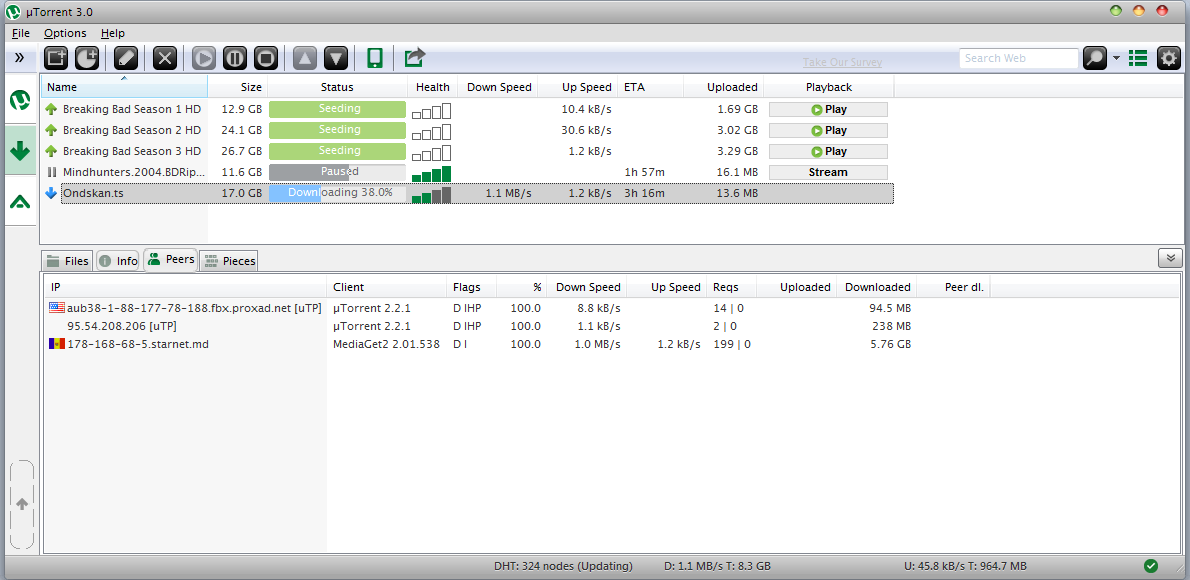Click the green Share icon in the toolbar
1190x580 pixels.
(415, 58)
